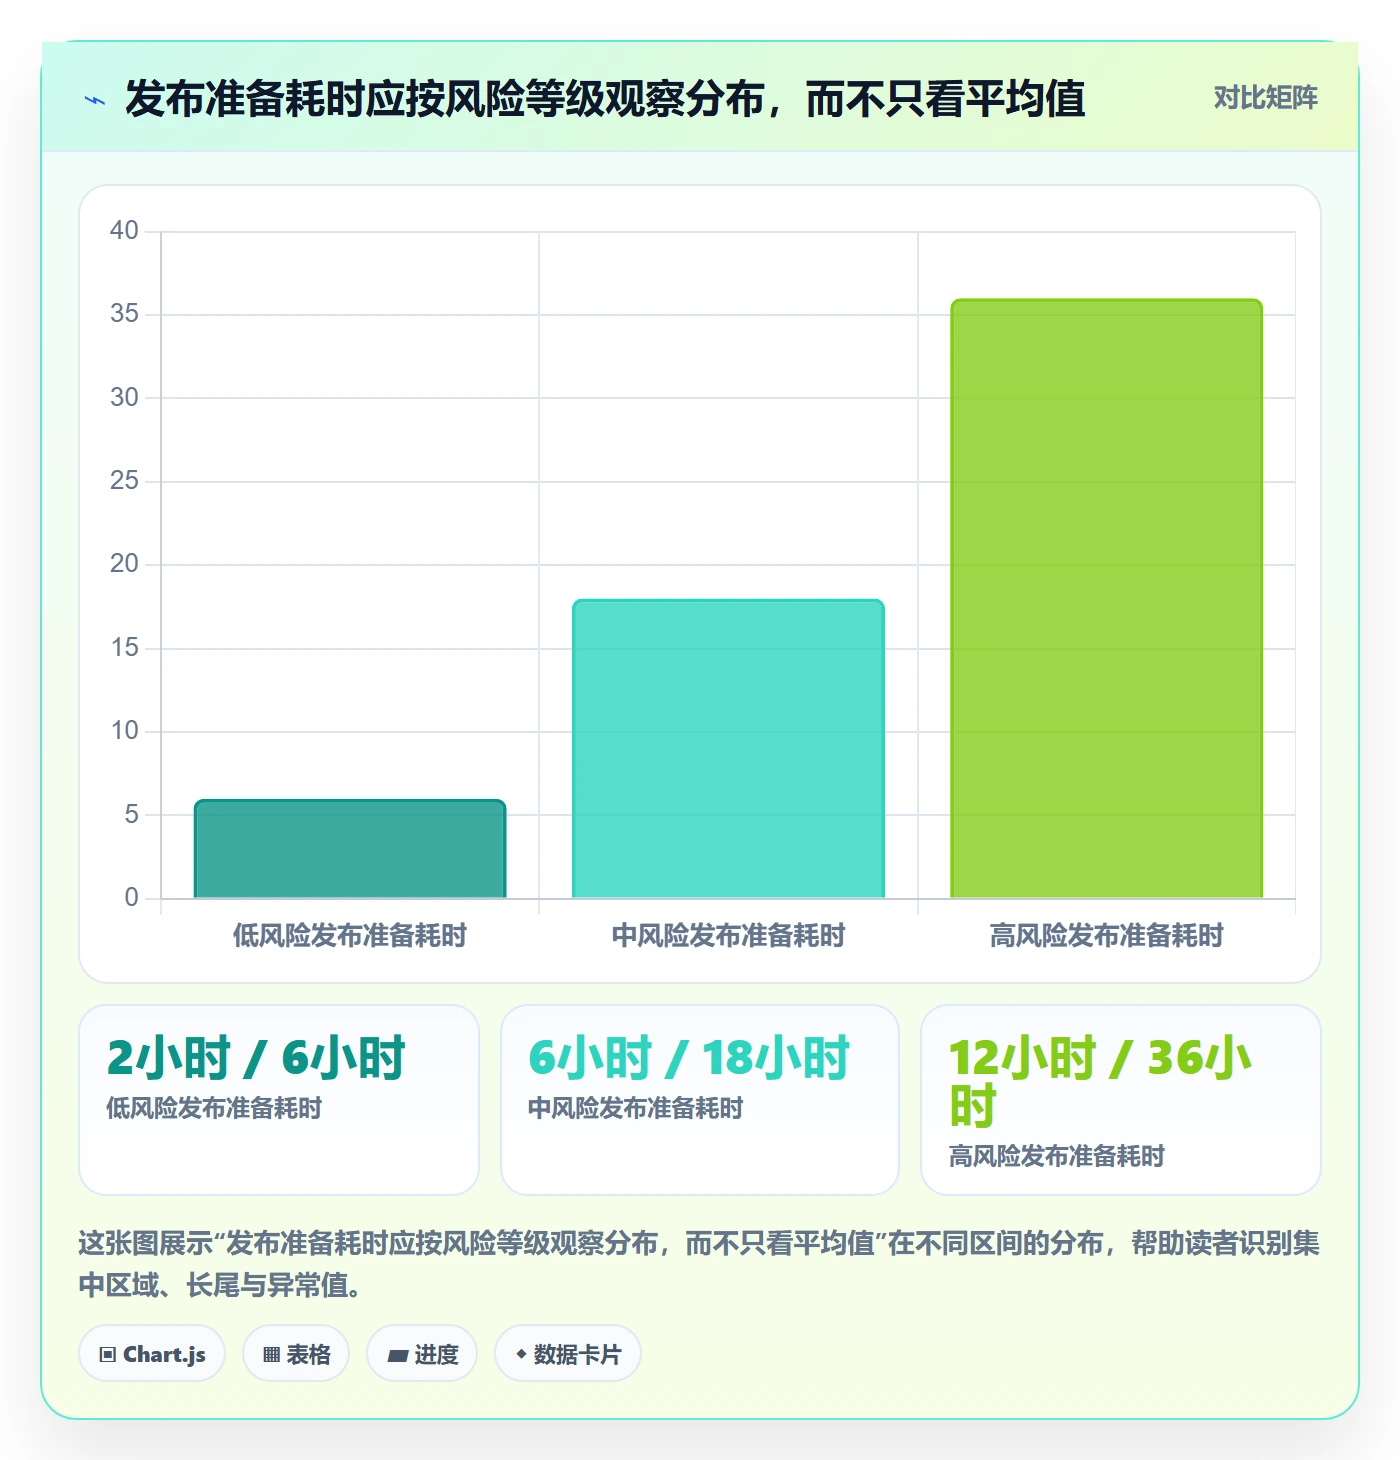Click the bar icon on the 进度 tag
The image size is (1400, 1460).
pyautogui.click(x=398, y=1356)
